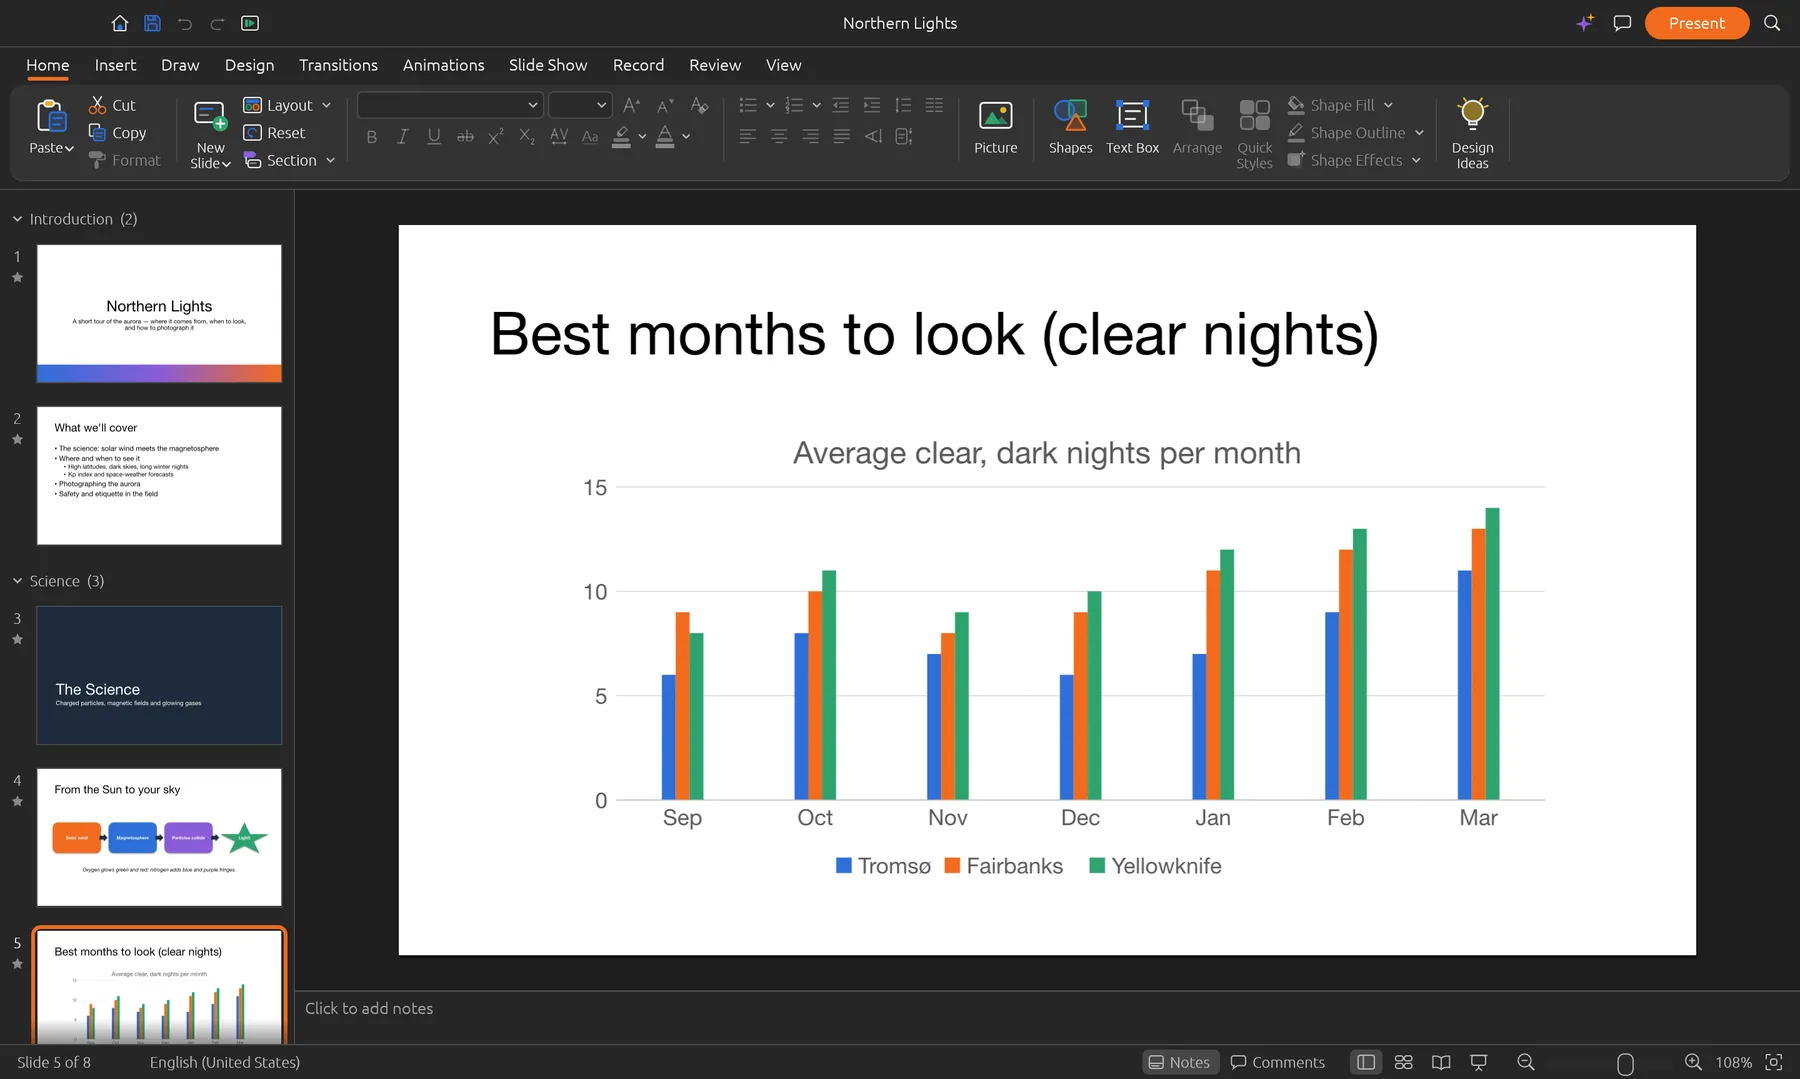Click the Home icon in title bar
1800x1079 pixels.
120,23
